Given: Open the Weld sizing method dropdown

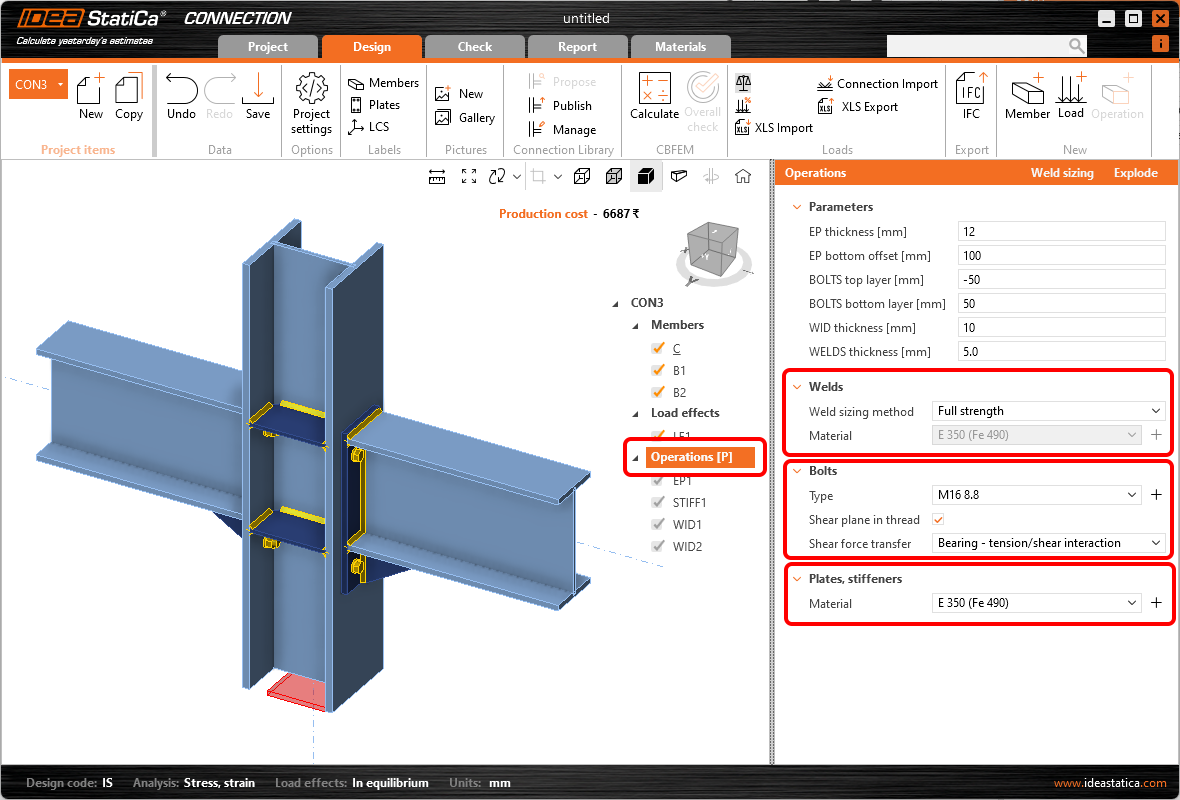Looking at the screenshot, I should [x=1046, y=411].
